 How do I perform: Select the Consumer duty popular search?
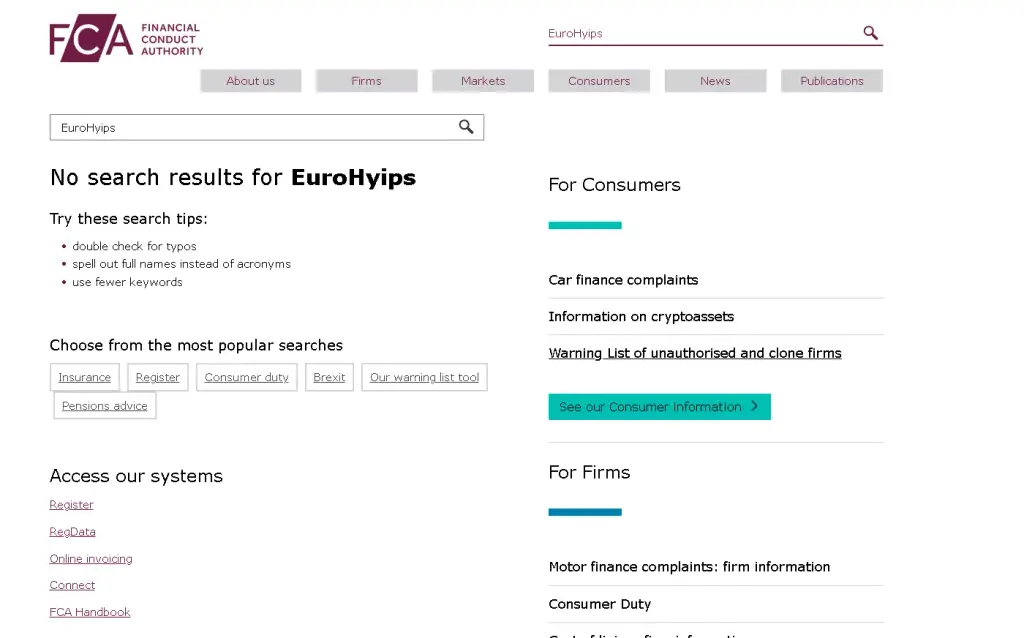coord(246,377)
